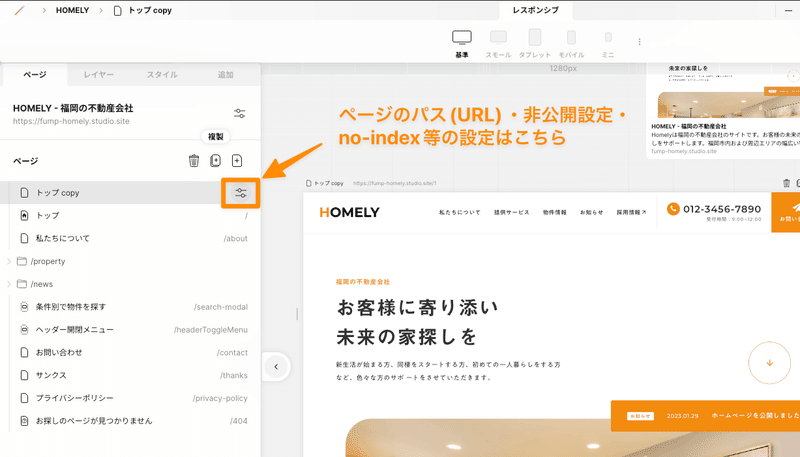The height and width of the screenshot is (457, 800).
Task: Select プライバシーポリシー page row
Action: pos(130,398)
